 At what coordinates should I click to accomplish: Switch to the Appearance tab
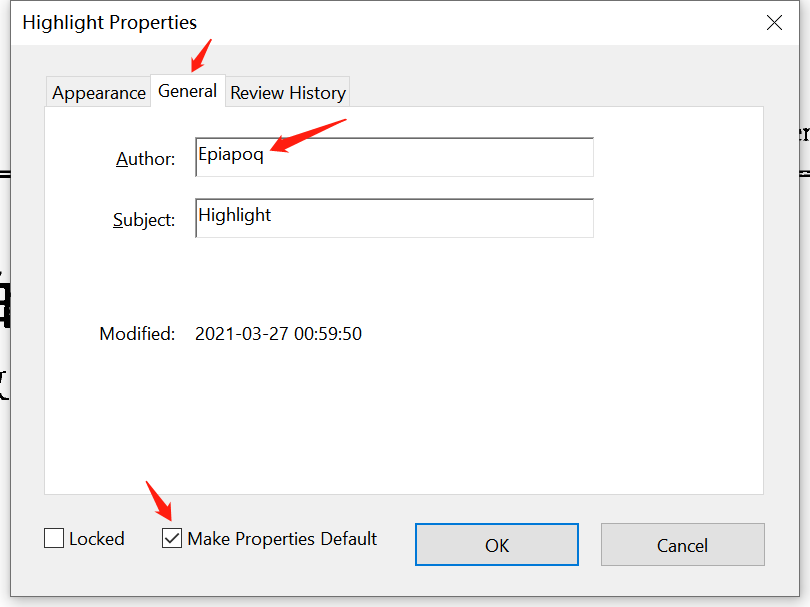point(99,92)
